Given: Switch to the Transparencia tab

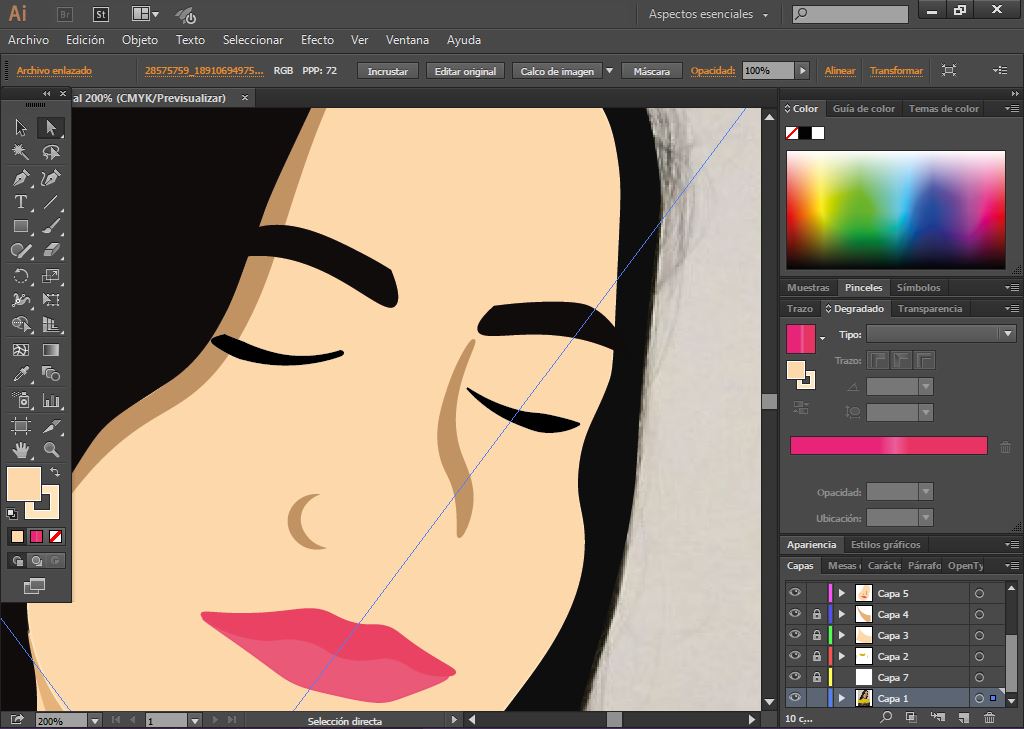Looking at the screenshot, I should pos(929,308).
